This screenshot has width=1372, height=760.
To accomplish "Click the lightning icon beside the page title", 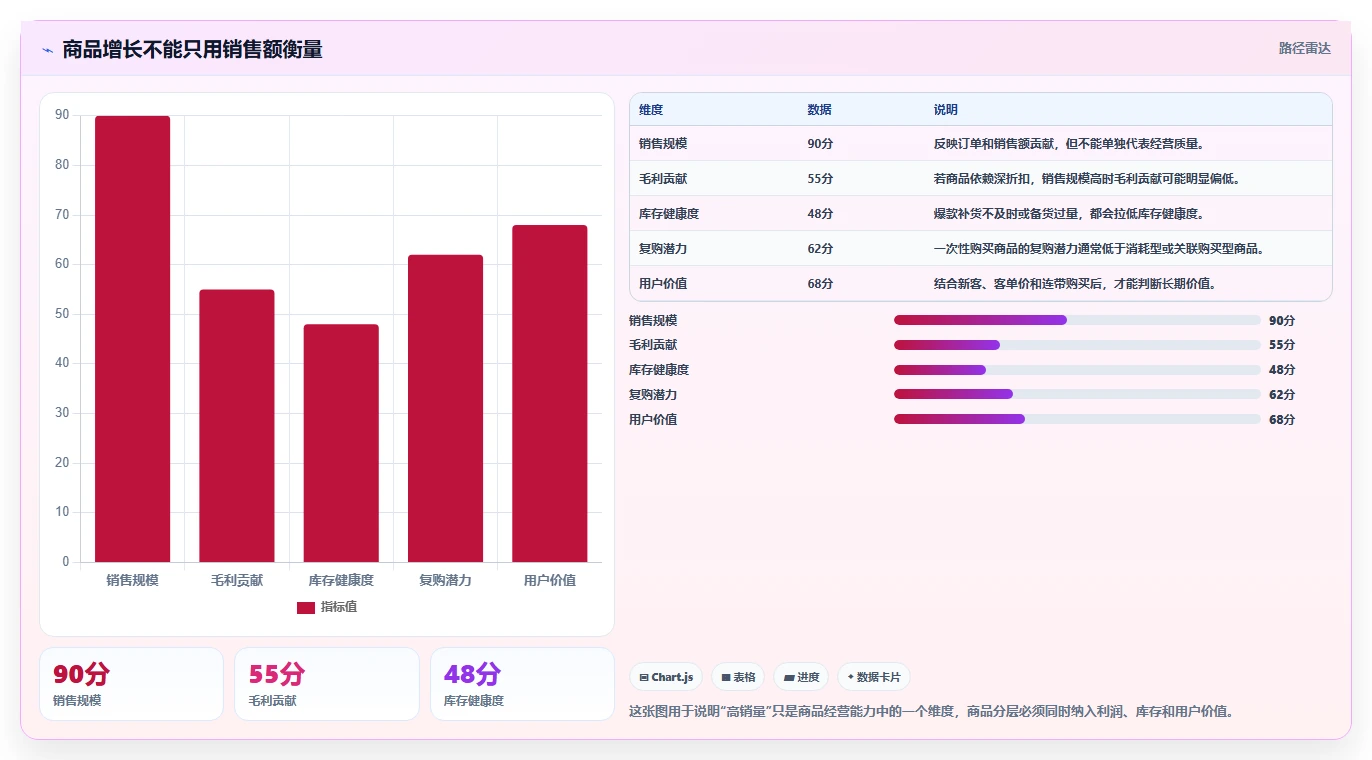I will 47,50.
